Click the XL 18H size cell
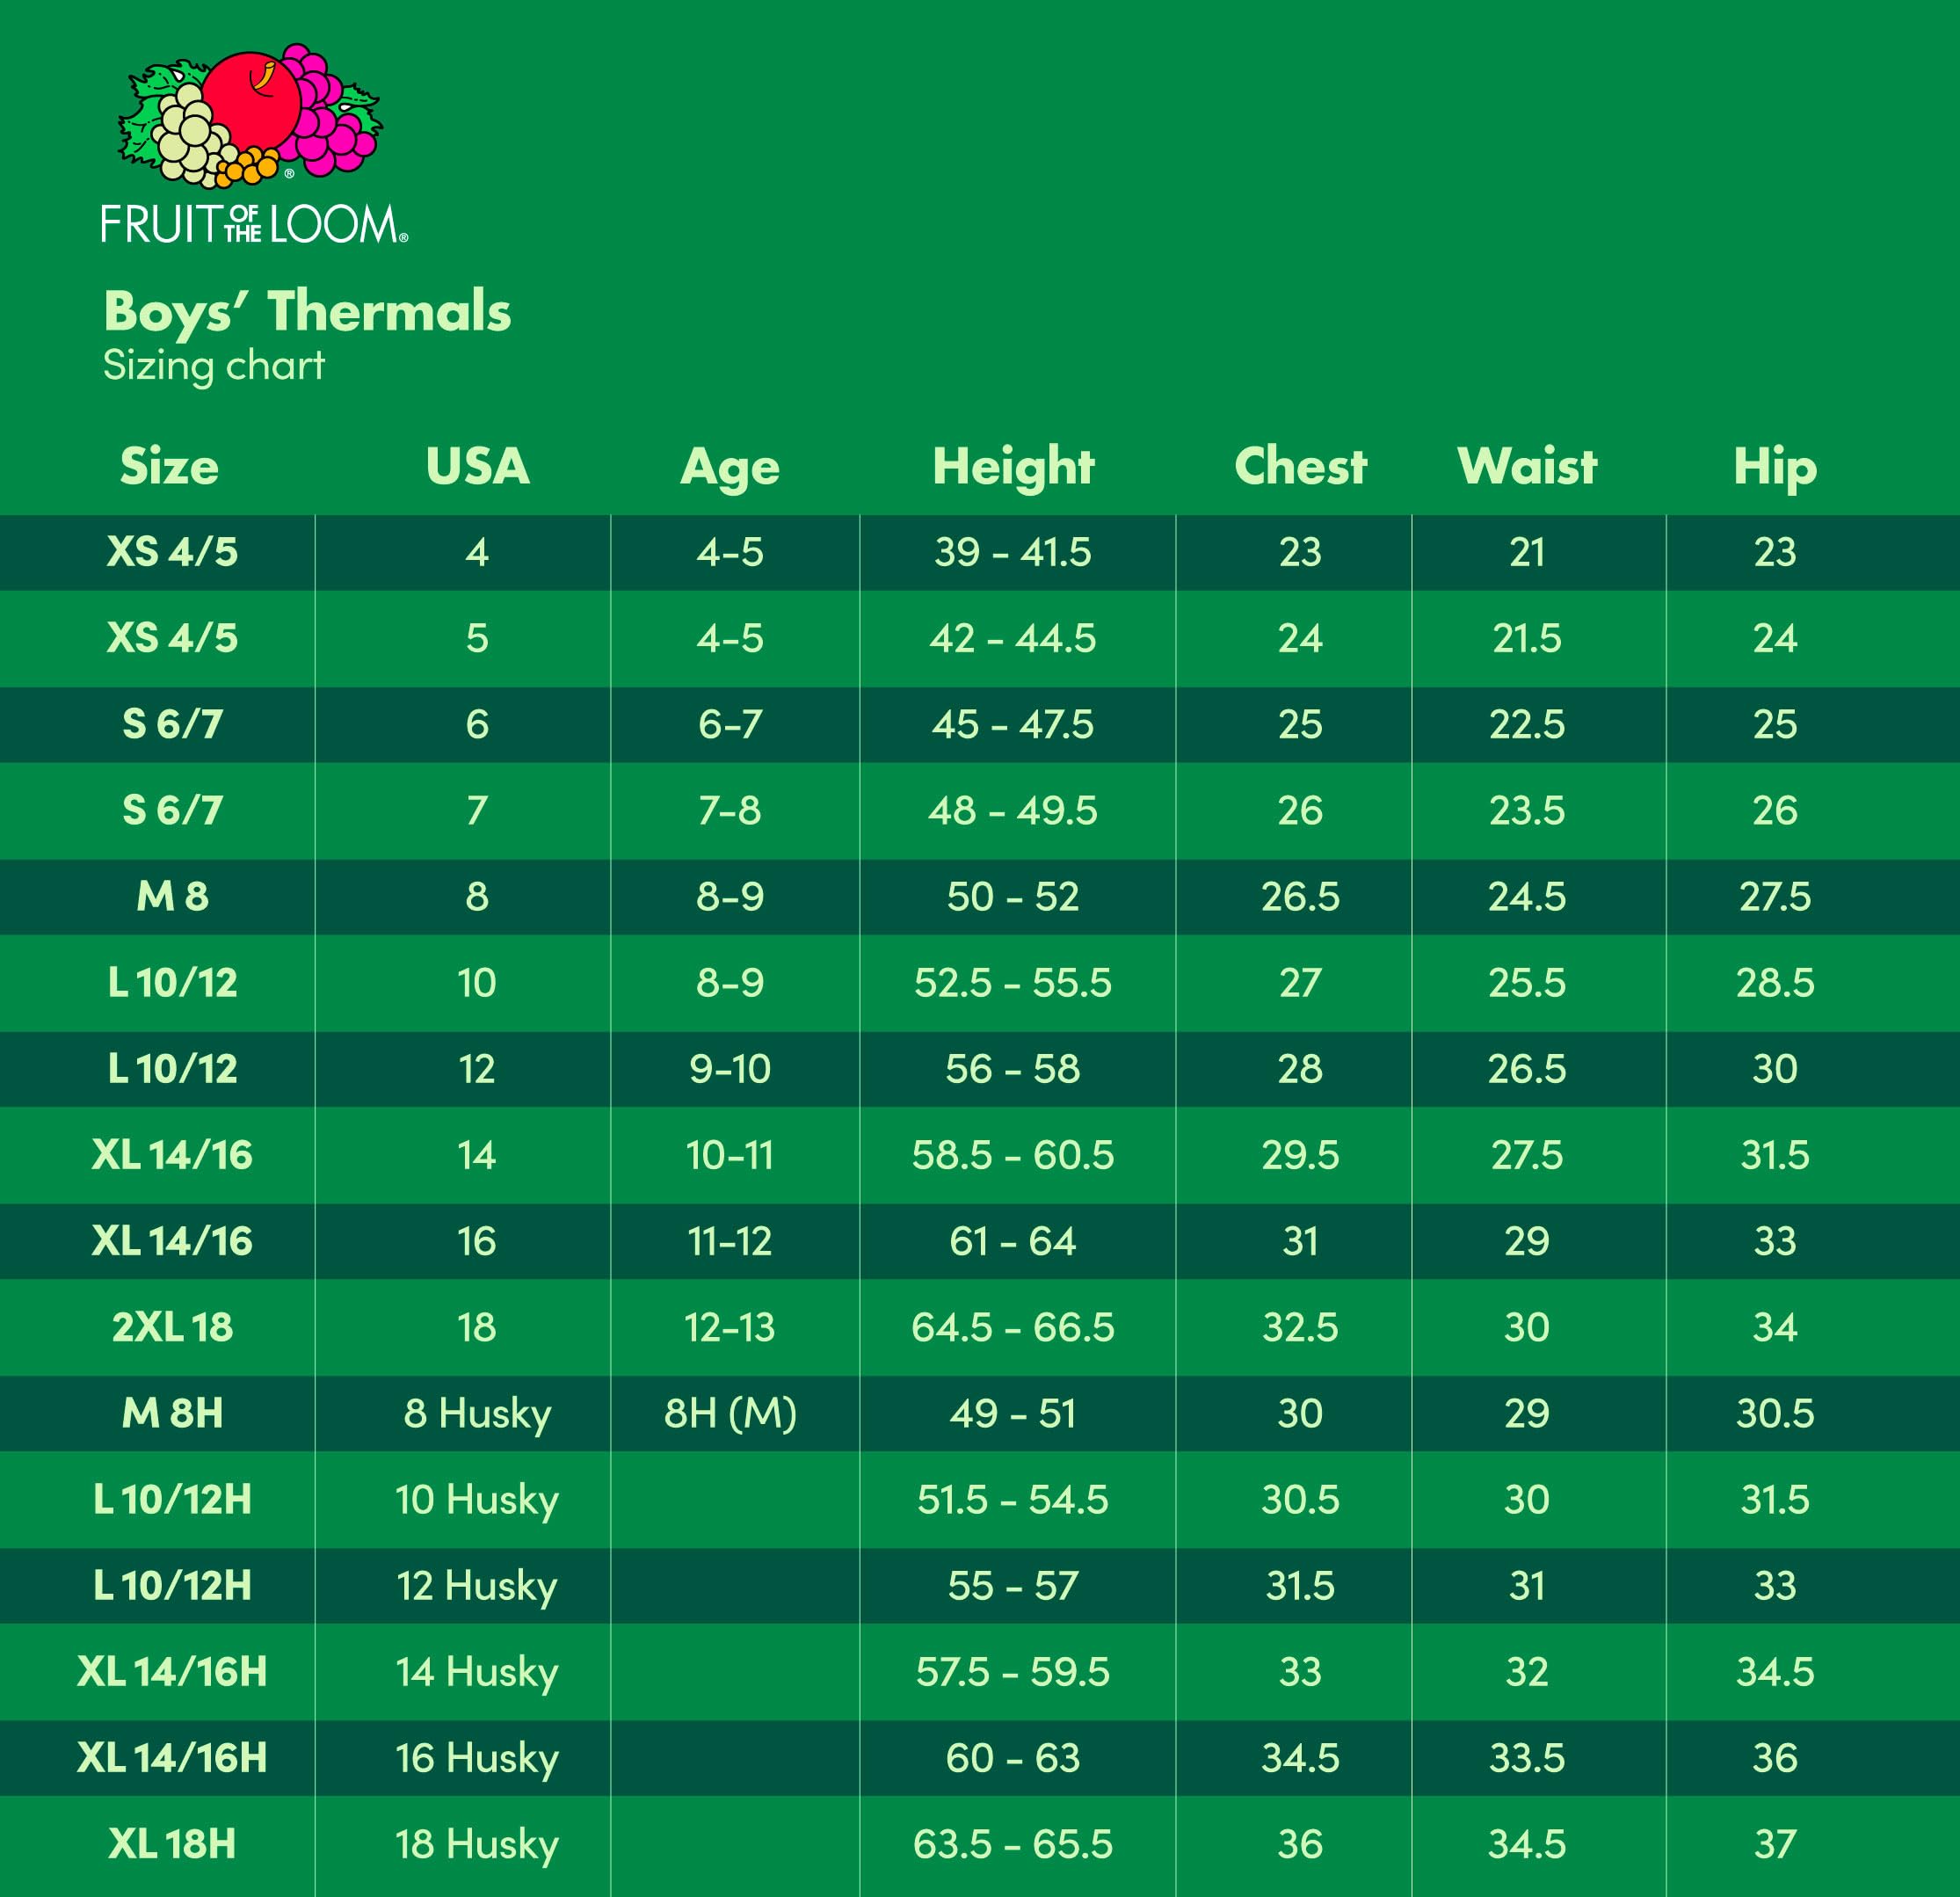This screenshot has height=1897, width=1960. 172,1844
